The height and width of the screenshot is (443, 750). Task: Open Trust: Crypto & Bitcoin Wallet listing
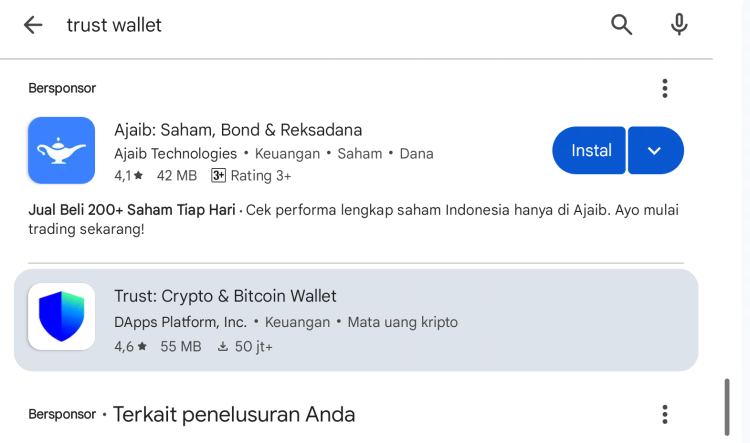356,320
